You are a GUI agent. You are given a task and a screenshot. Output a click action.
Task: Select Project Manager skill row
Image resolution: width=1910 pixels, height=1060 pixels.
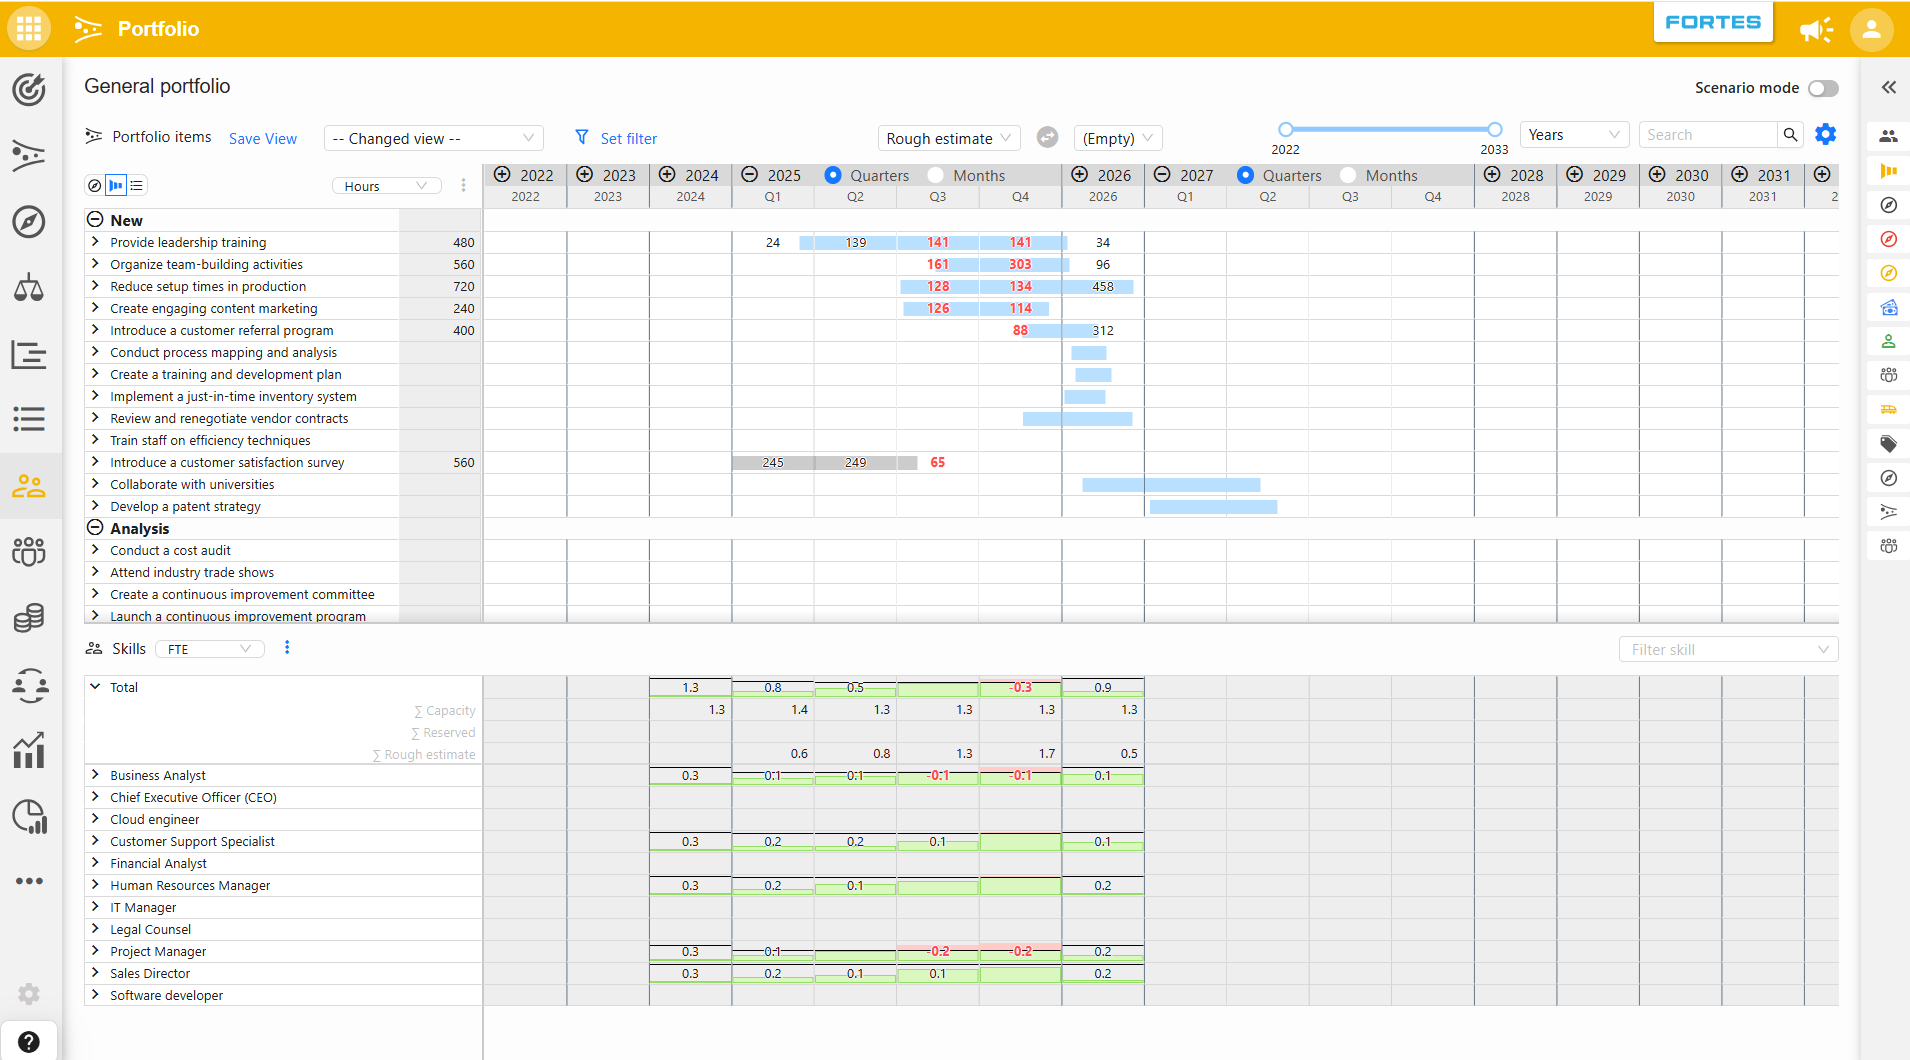coord(158,951)
